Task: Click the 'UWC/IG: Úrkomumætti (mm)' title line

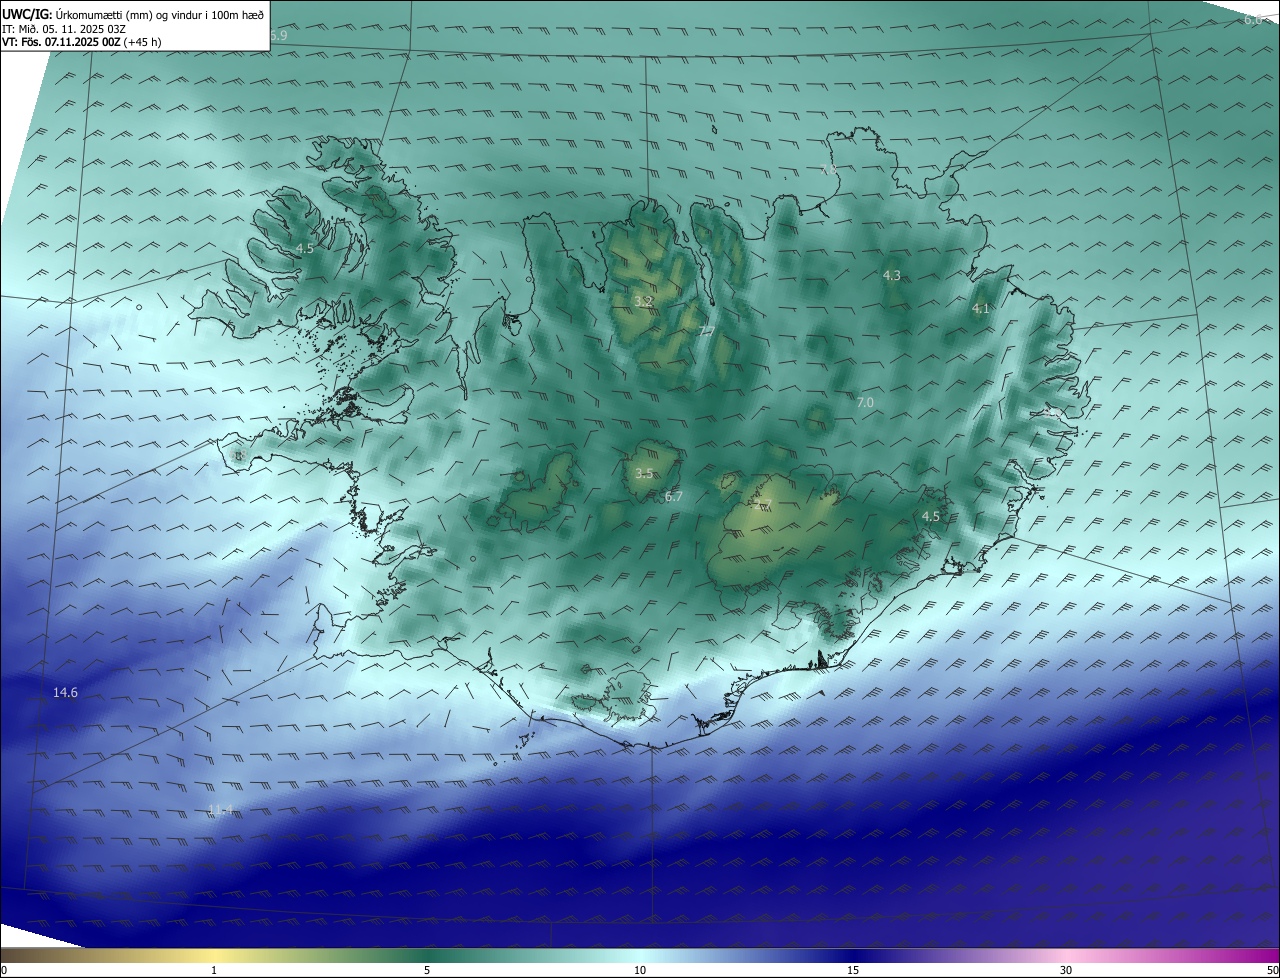Action: (133, 14)
